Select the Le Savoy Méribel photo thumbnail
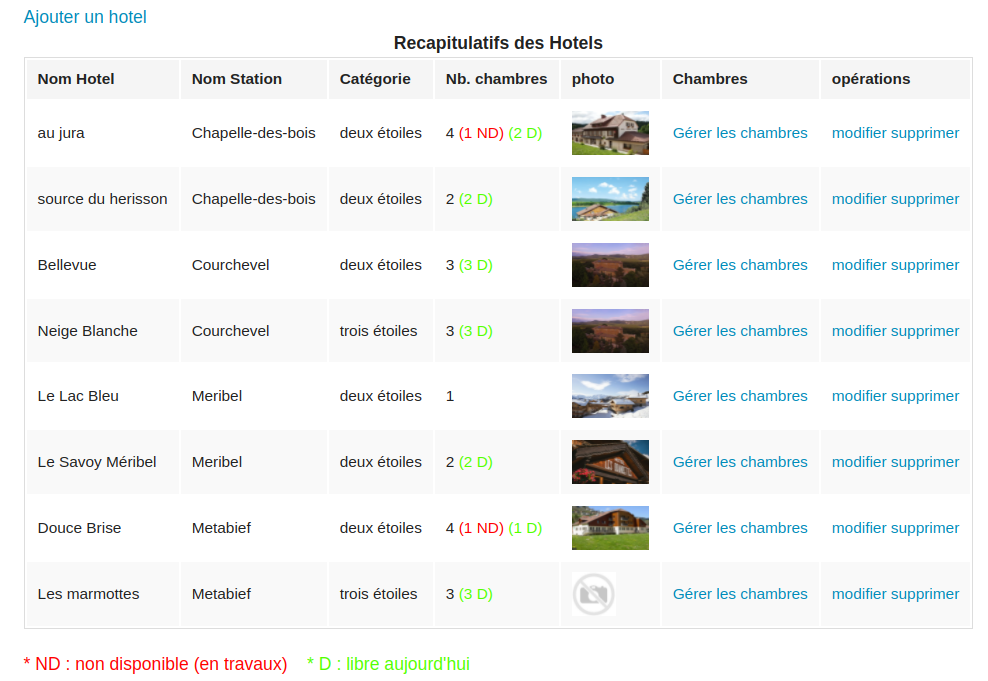This screenshot has height=681, width=988. pyautogui.click(x=610, y=462)
